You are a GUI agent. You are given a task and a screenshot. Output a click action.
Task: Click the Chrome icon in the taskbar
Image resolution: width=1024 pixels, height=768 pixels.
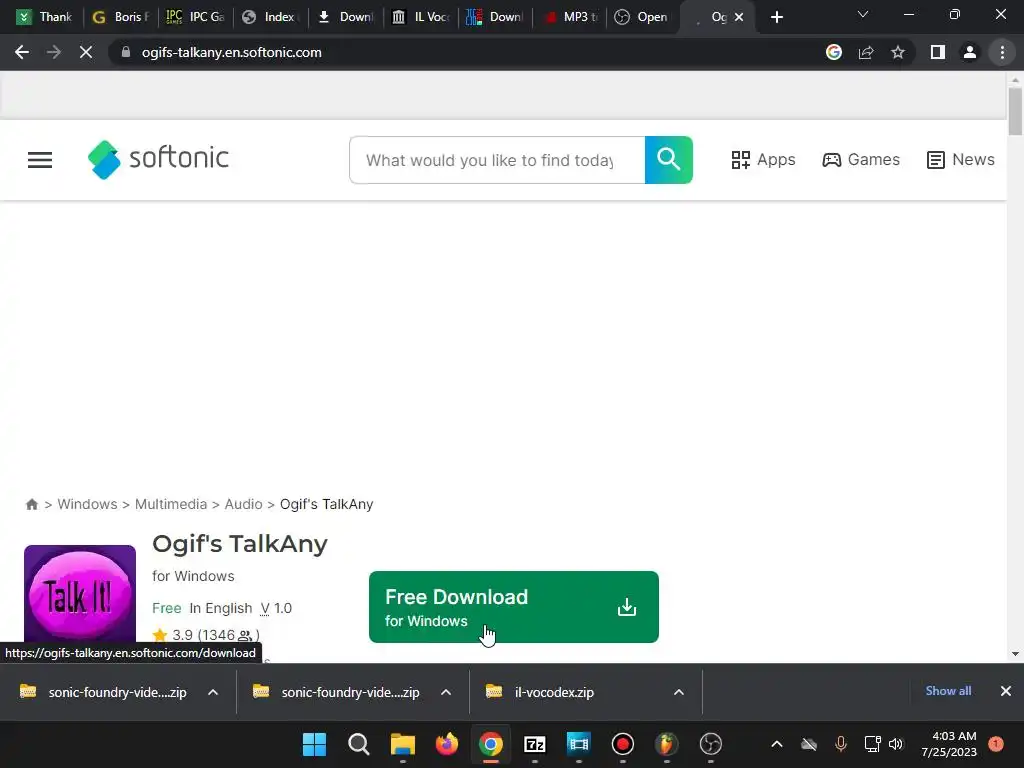point(490,744)
